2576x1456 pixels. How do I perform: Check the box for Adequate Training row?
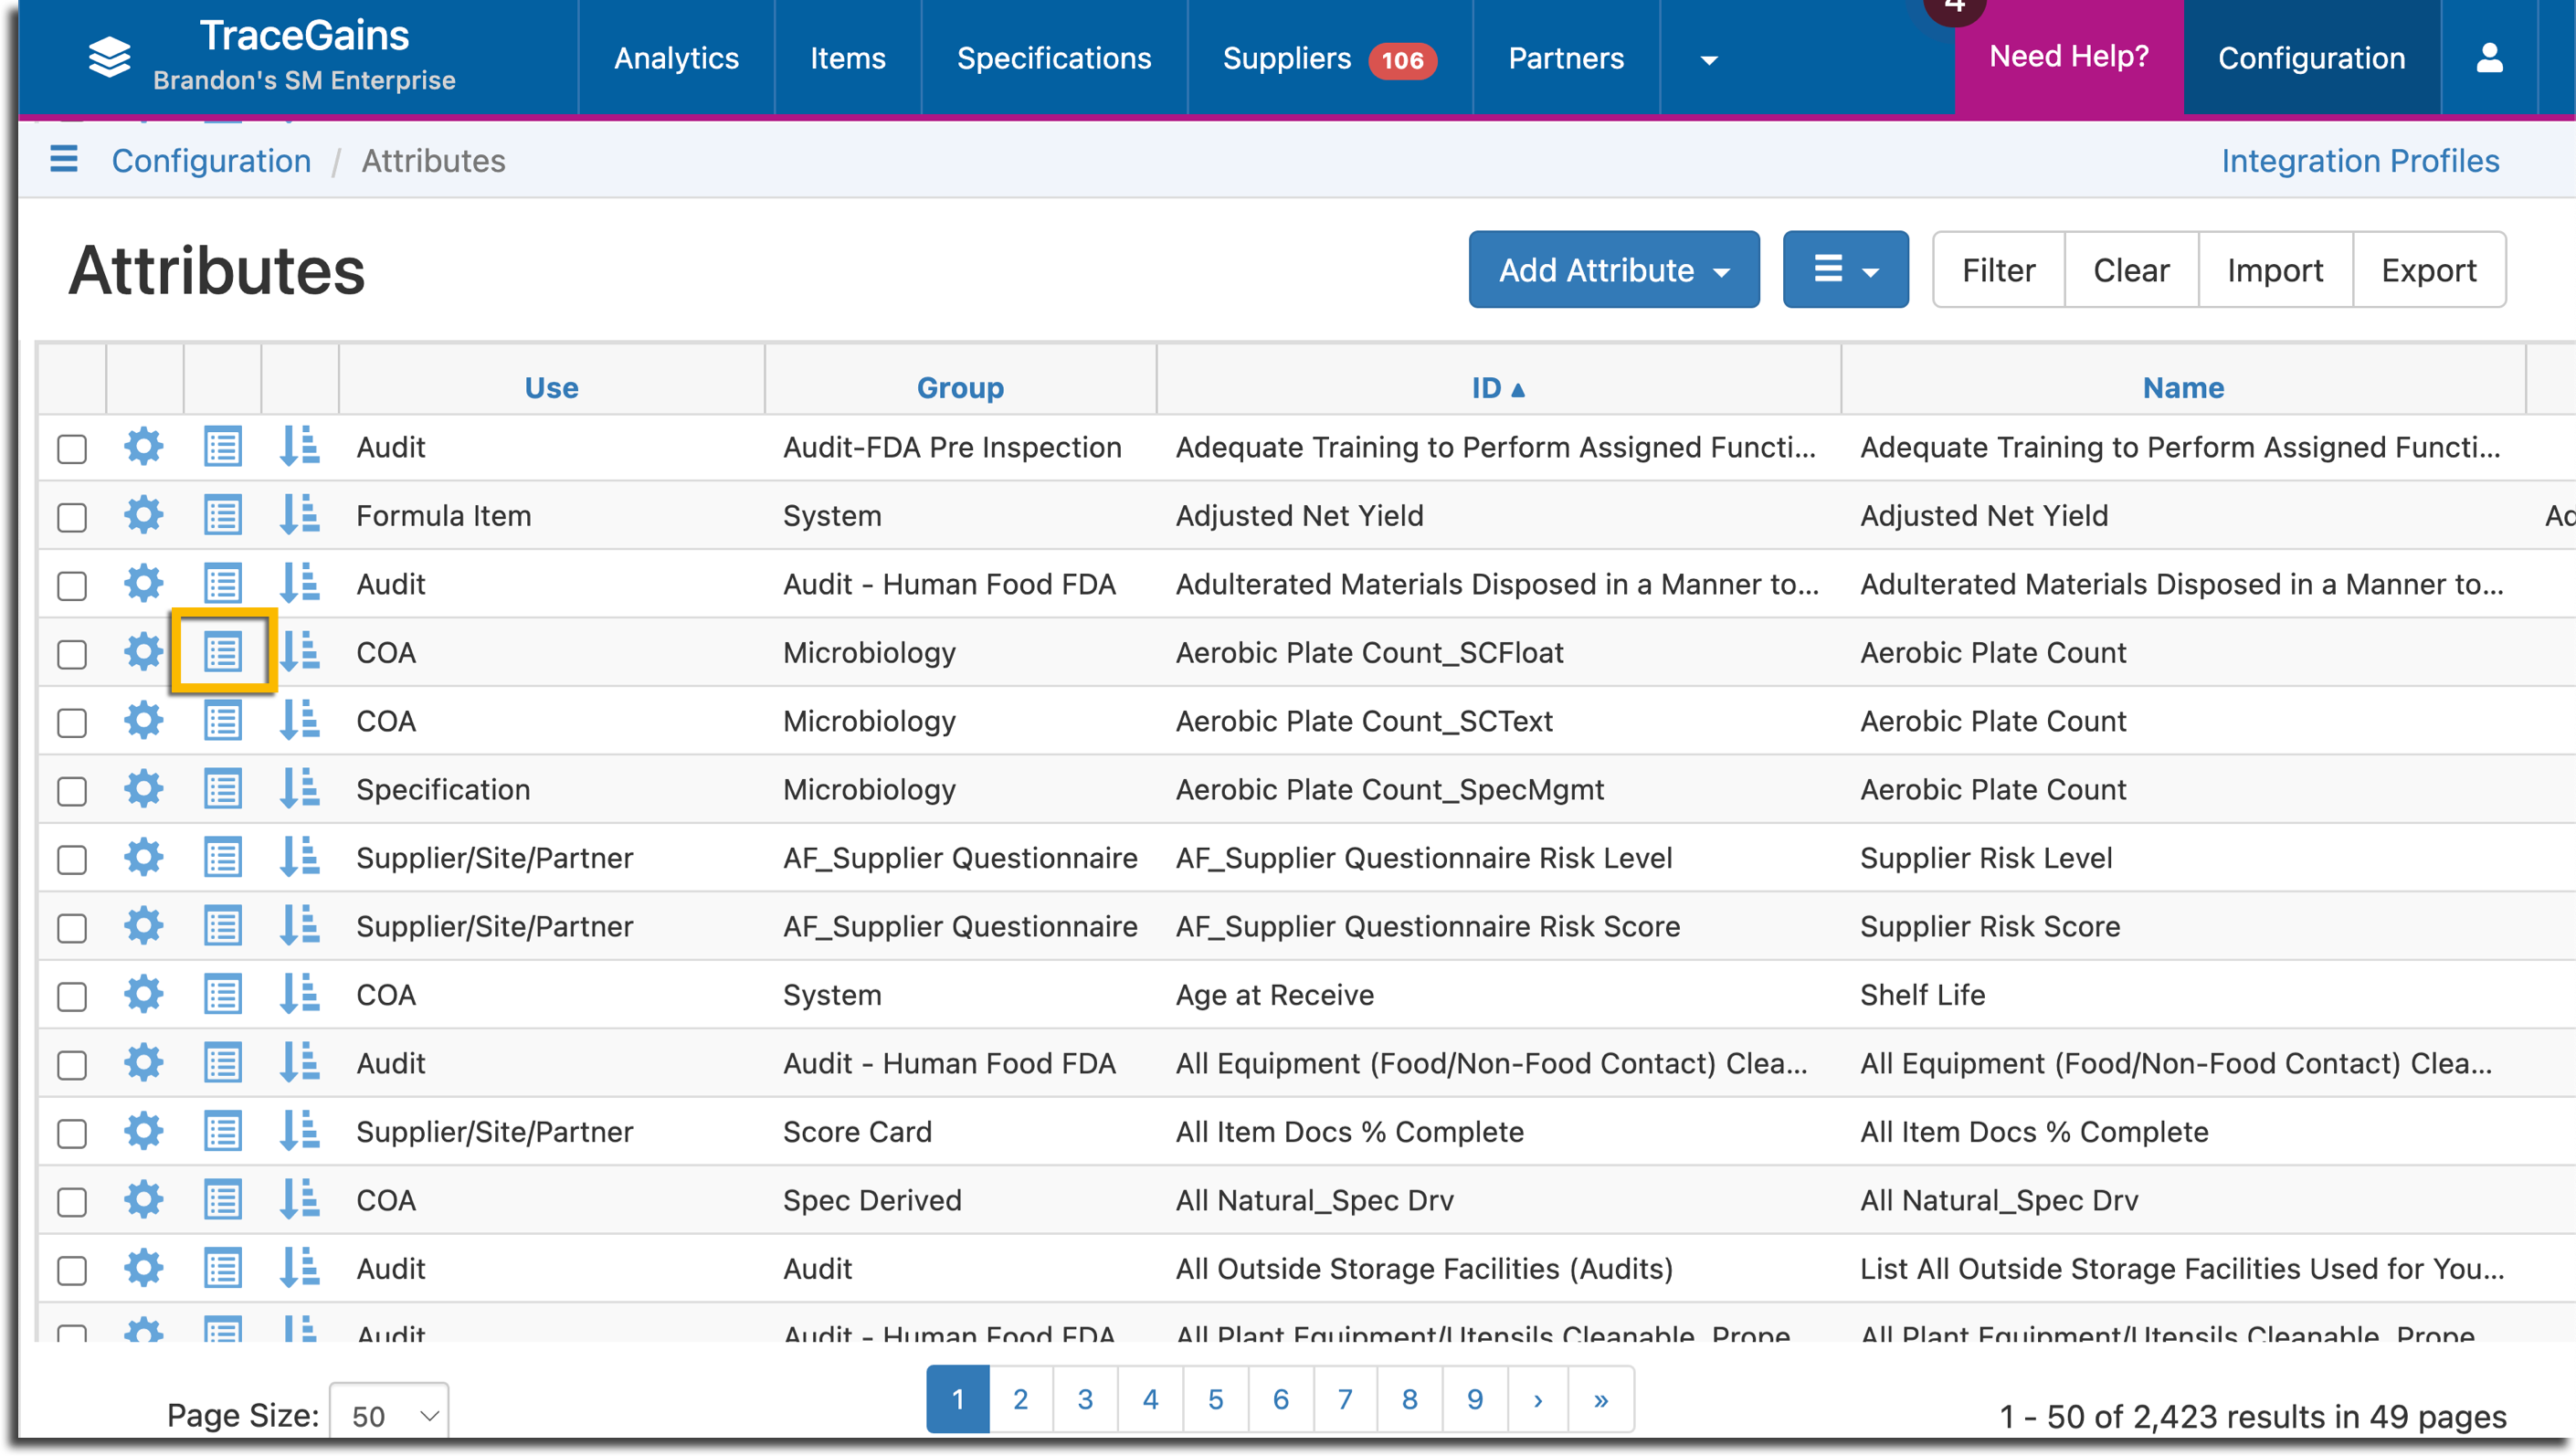click(x=72, y=449)
